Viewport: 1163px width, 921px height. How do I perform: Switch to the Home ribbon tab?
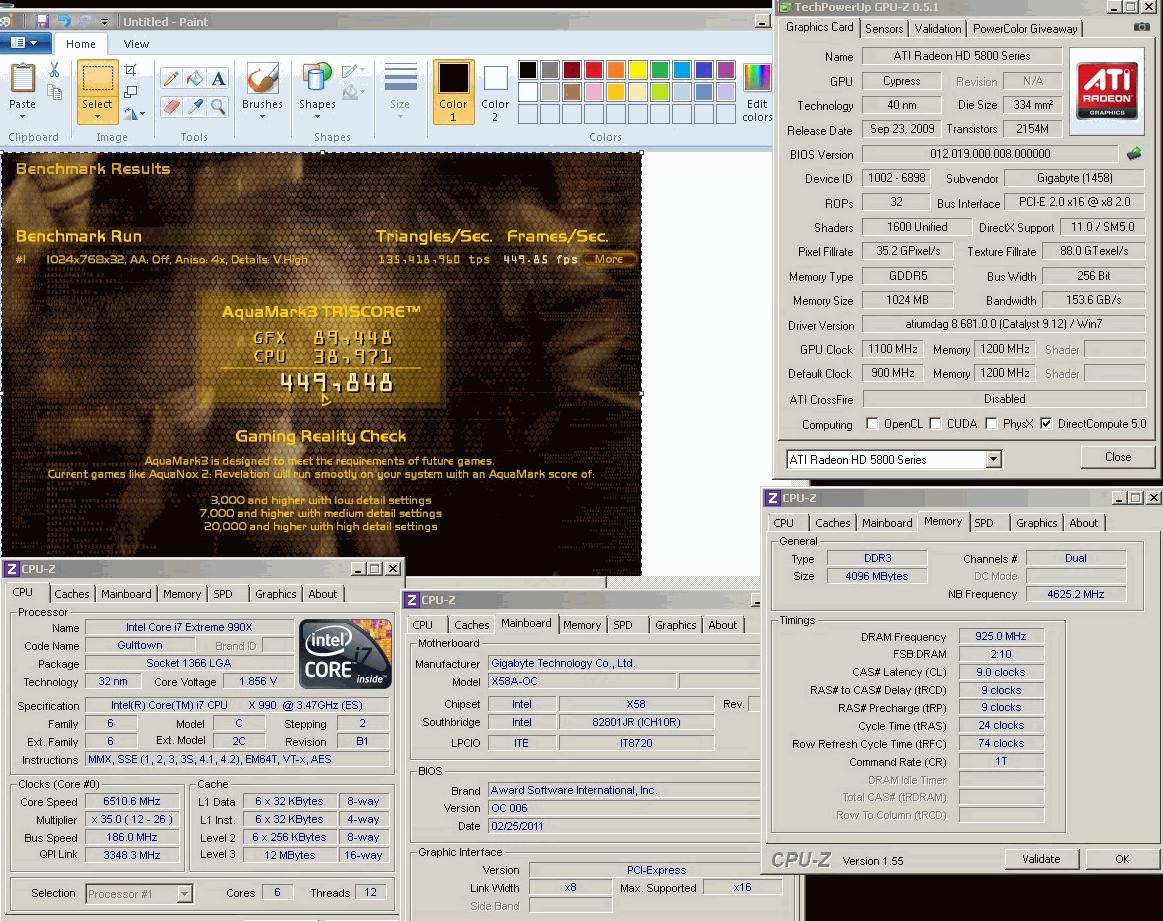tap(80, 44)
